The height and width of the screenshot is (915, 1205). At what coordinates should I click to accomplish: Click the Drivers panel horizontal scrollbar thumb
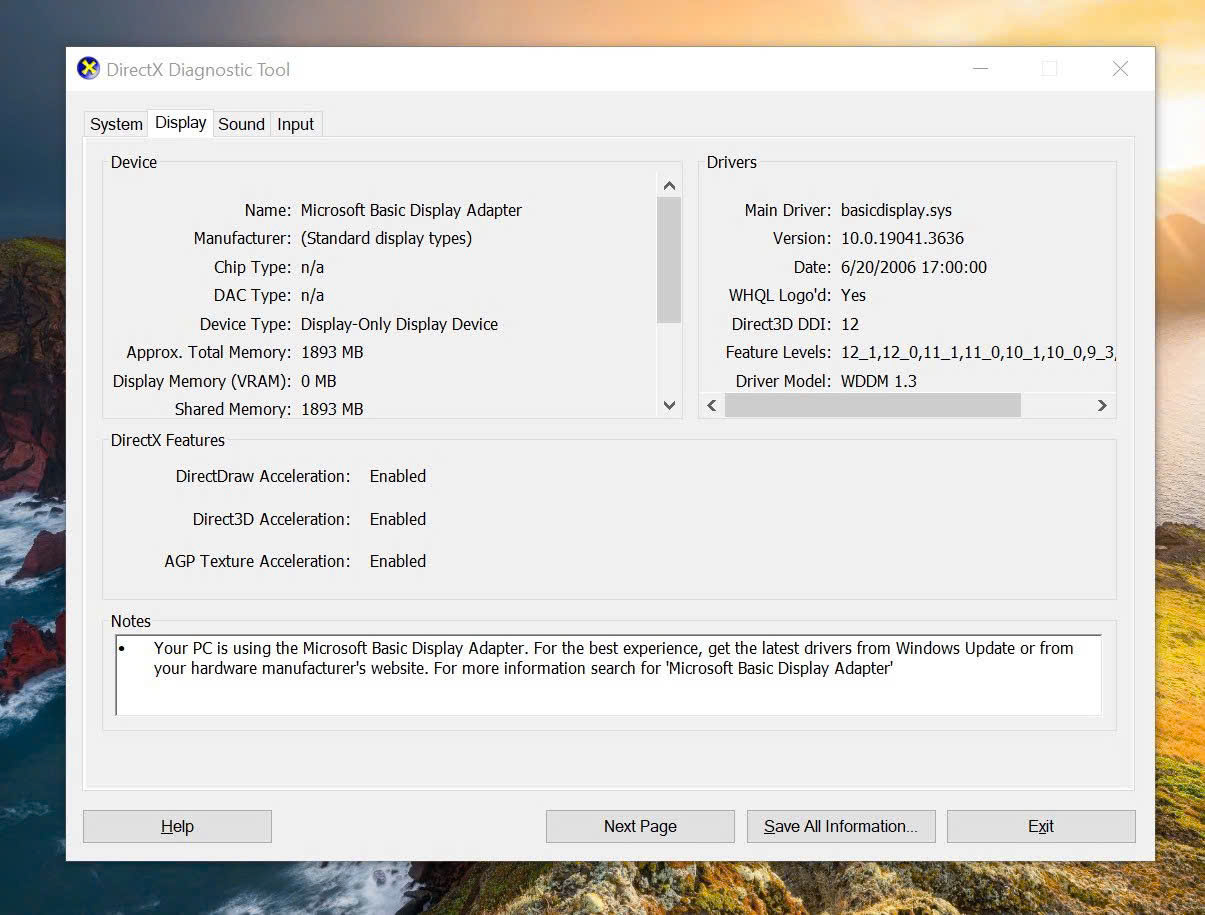coord(872,405)
